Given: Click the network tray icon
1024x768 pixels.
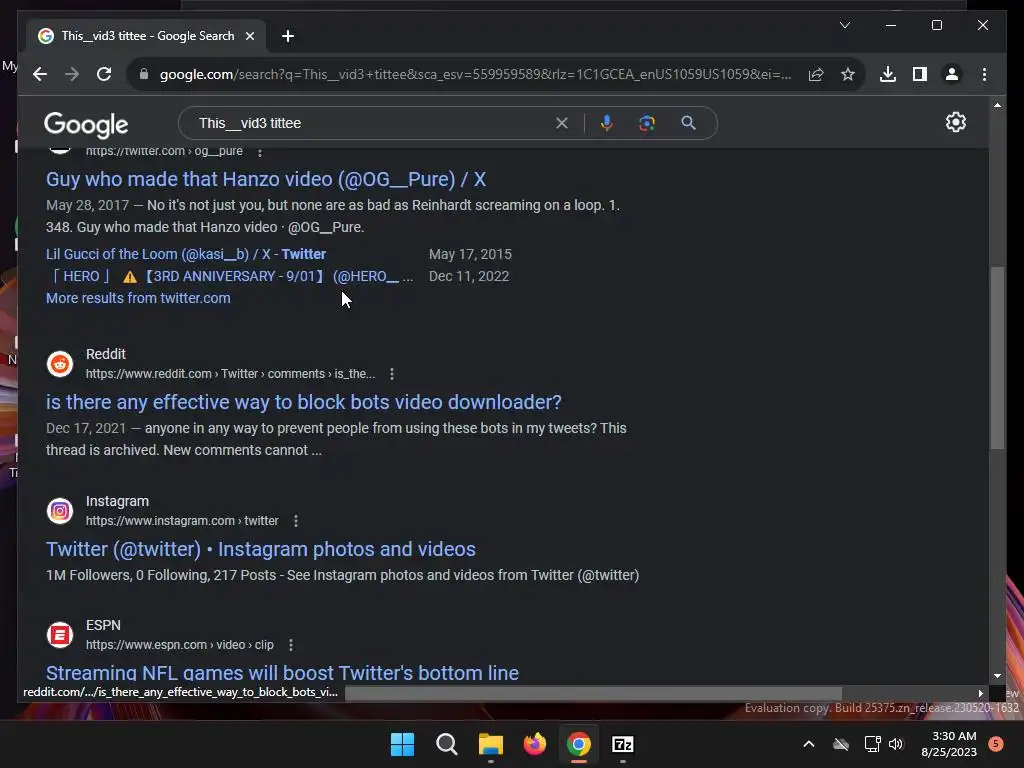Looking at the screenshot, I should [872, 744].
